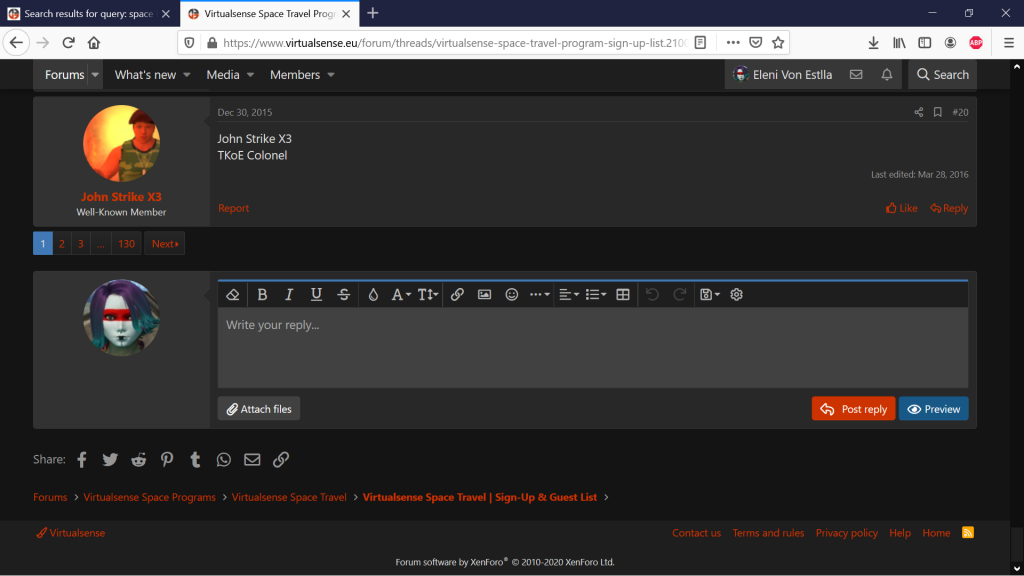The height and width of the screenshot is (576, 1024).
Task: Share thread on Reddit
Action: point(138,460)
